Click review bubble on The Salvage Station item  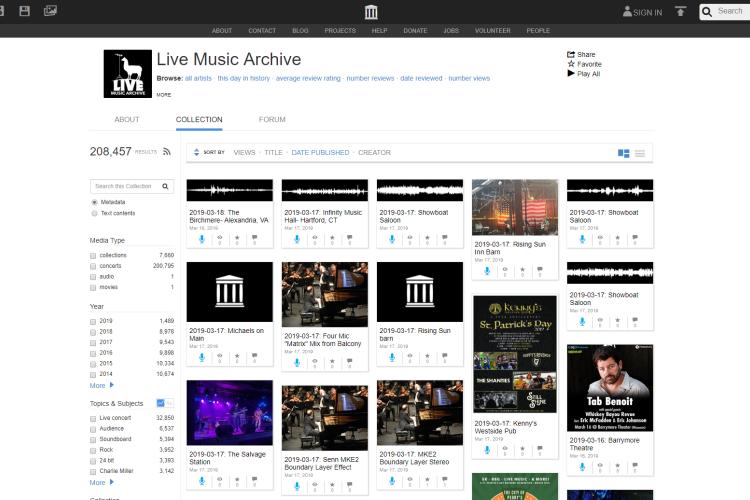254,479
